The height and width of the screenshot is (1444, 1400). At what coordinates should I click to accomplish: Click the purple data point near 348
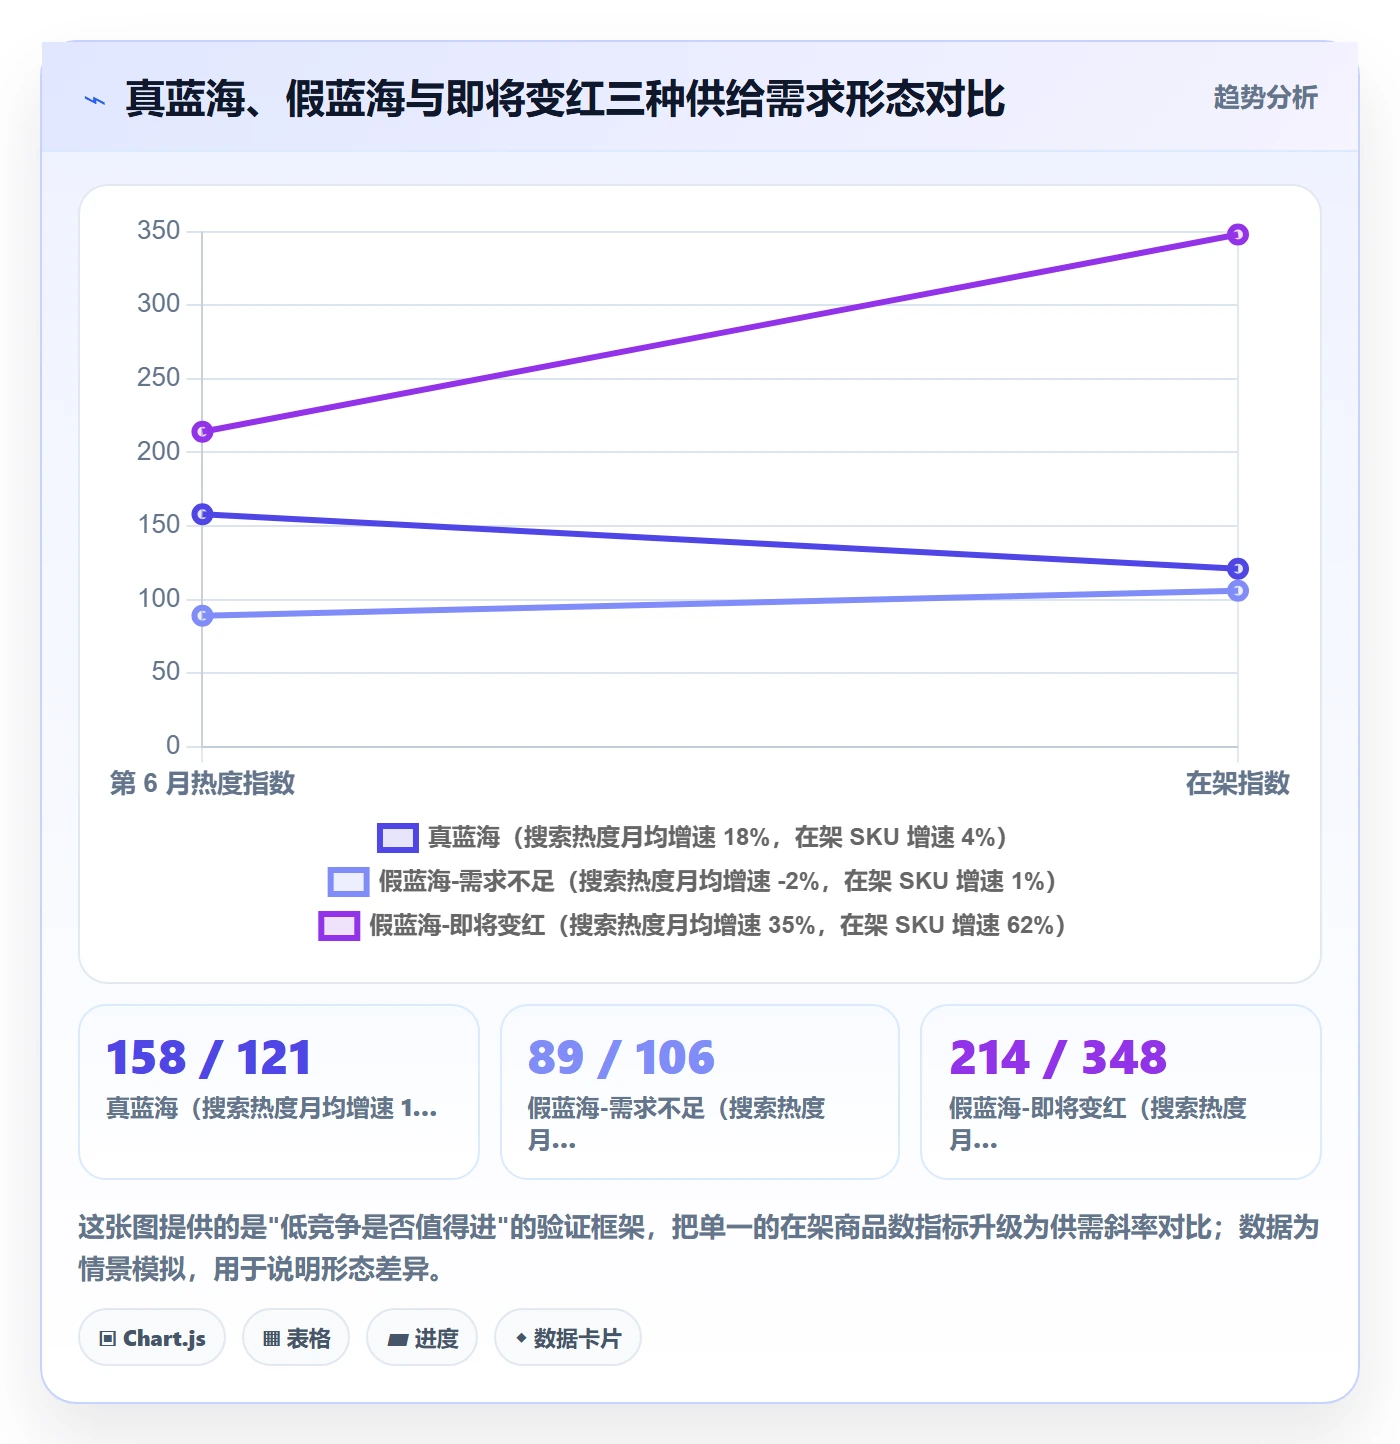coord(1238,235)
